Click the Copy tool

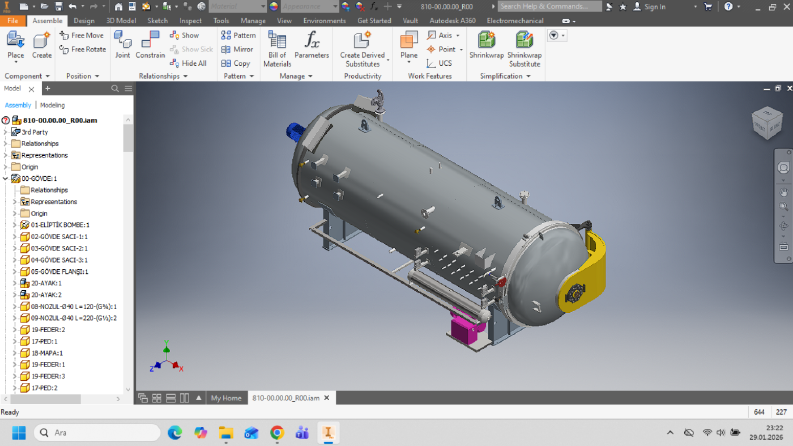coord(236,63)
